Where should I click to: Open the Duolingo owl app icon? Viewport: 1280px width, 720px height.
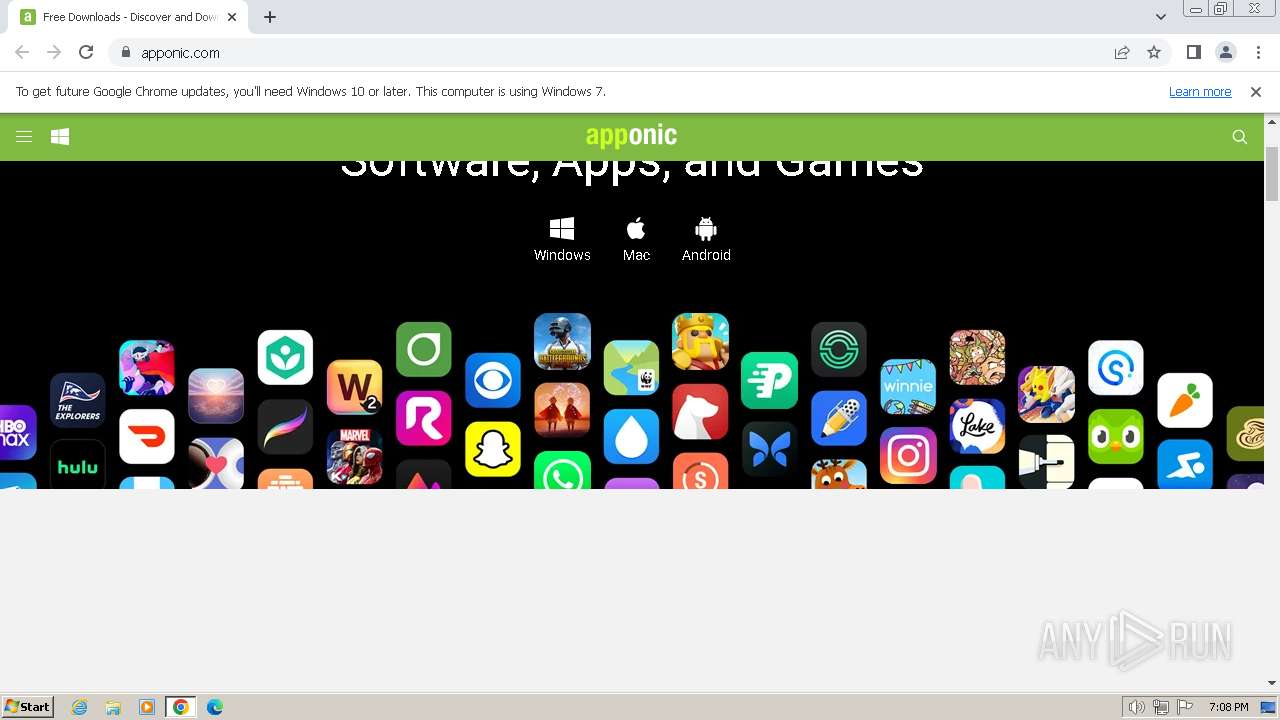pyautogui.click(x=1116, y=436)
